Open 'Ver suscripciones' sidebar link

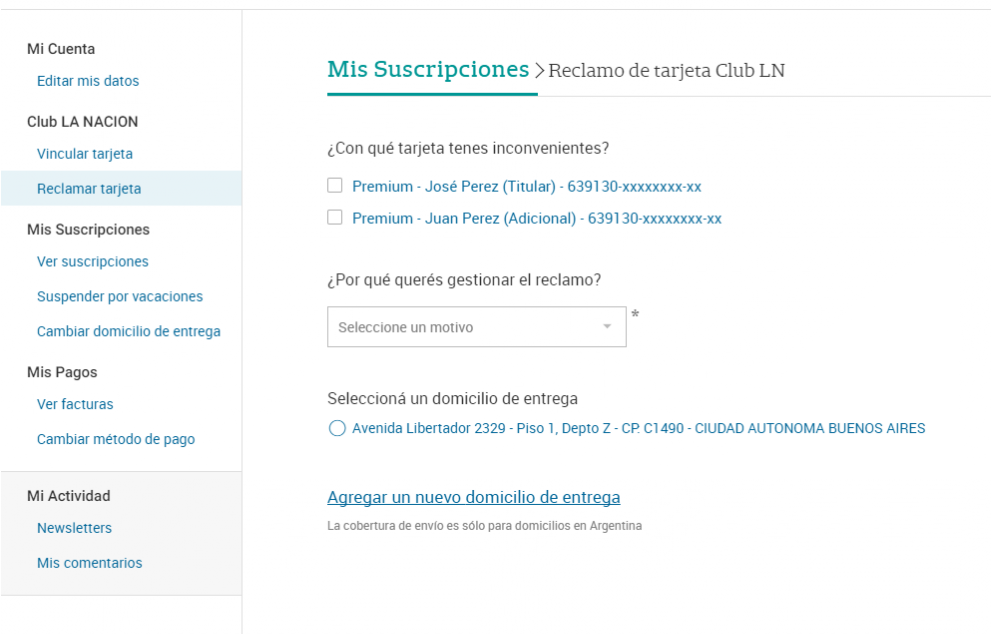(x=92, y=262)
